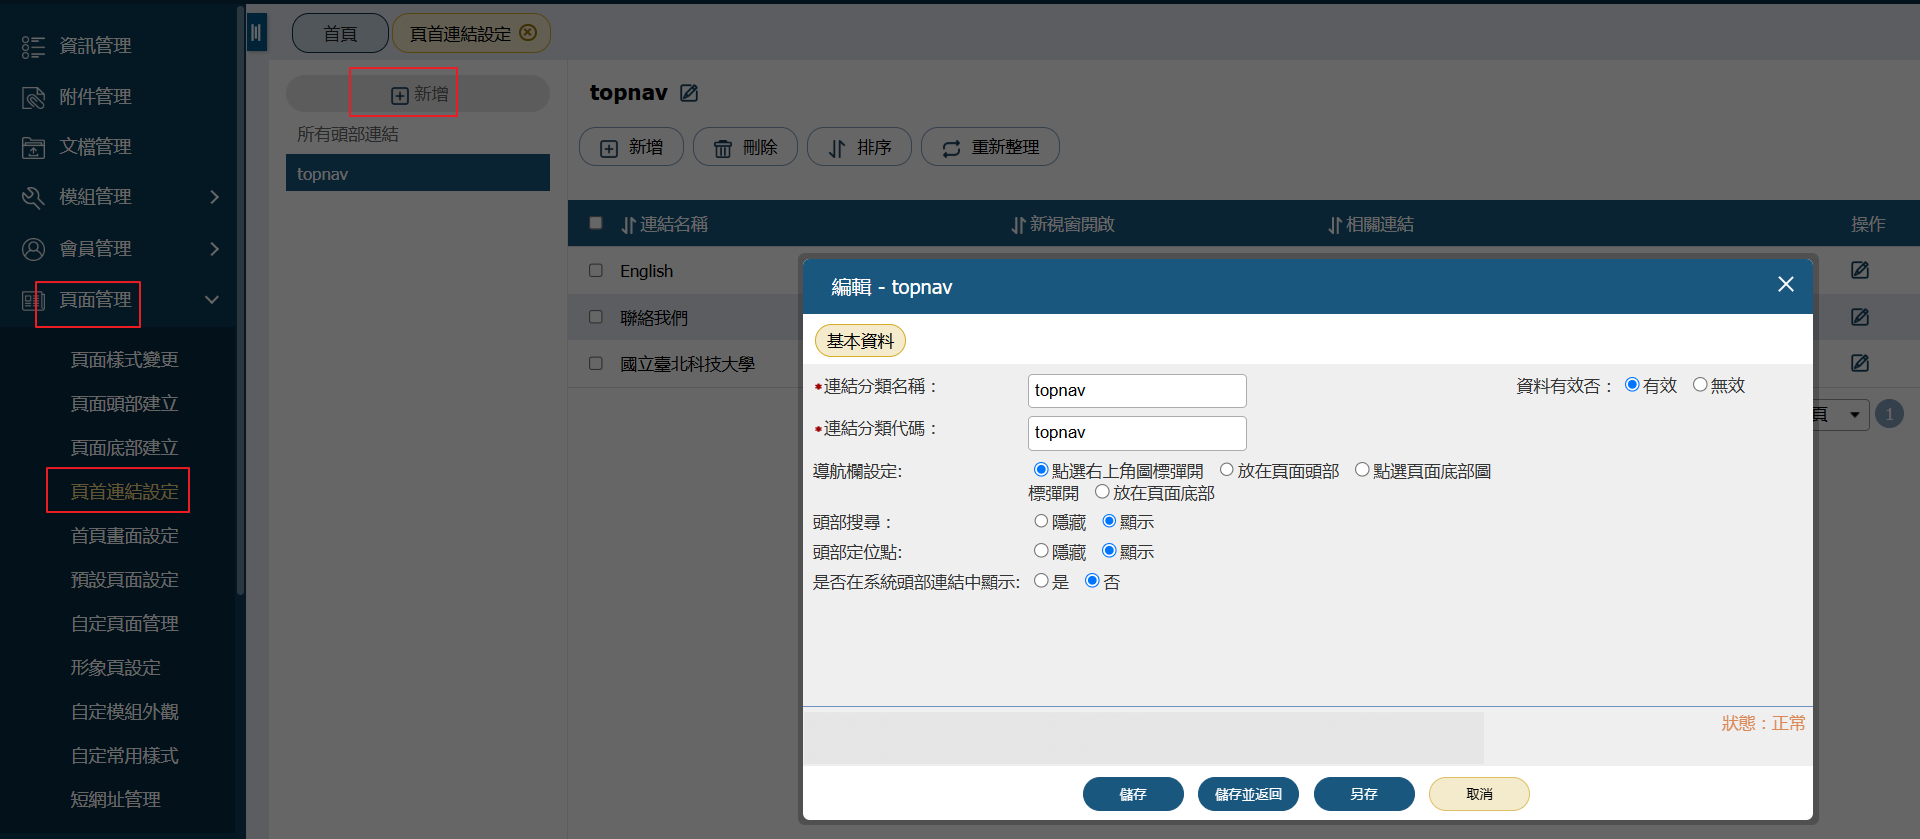Click the 頁面管理 page icon
This screenshot has height=839, width=1920.
pyautogui.click(x=33, y=300)
